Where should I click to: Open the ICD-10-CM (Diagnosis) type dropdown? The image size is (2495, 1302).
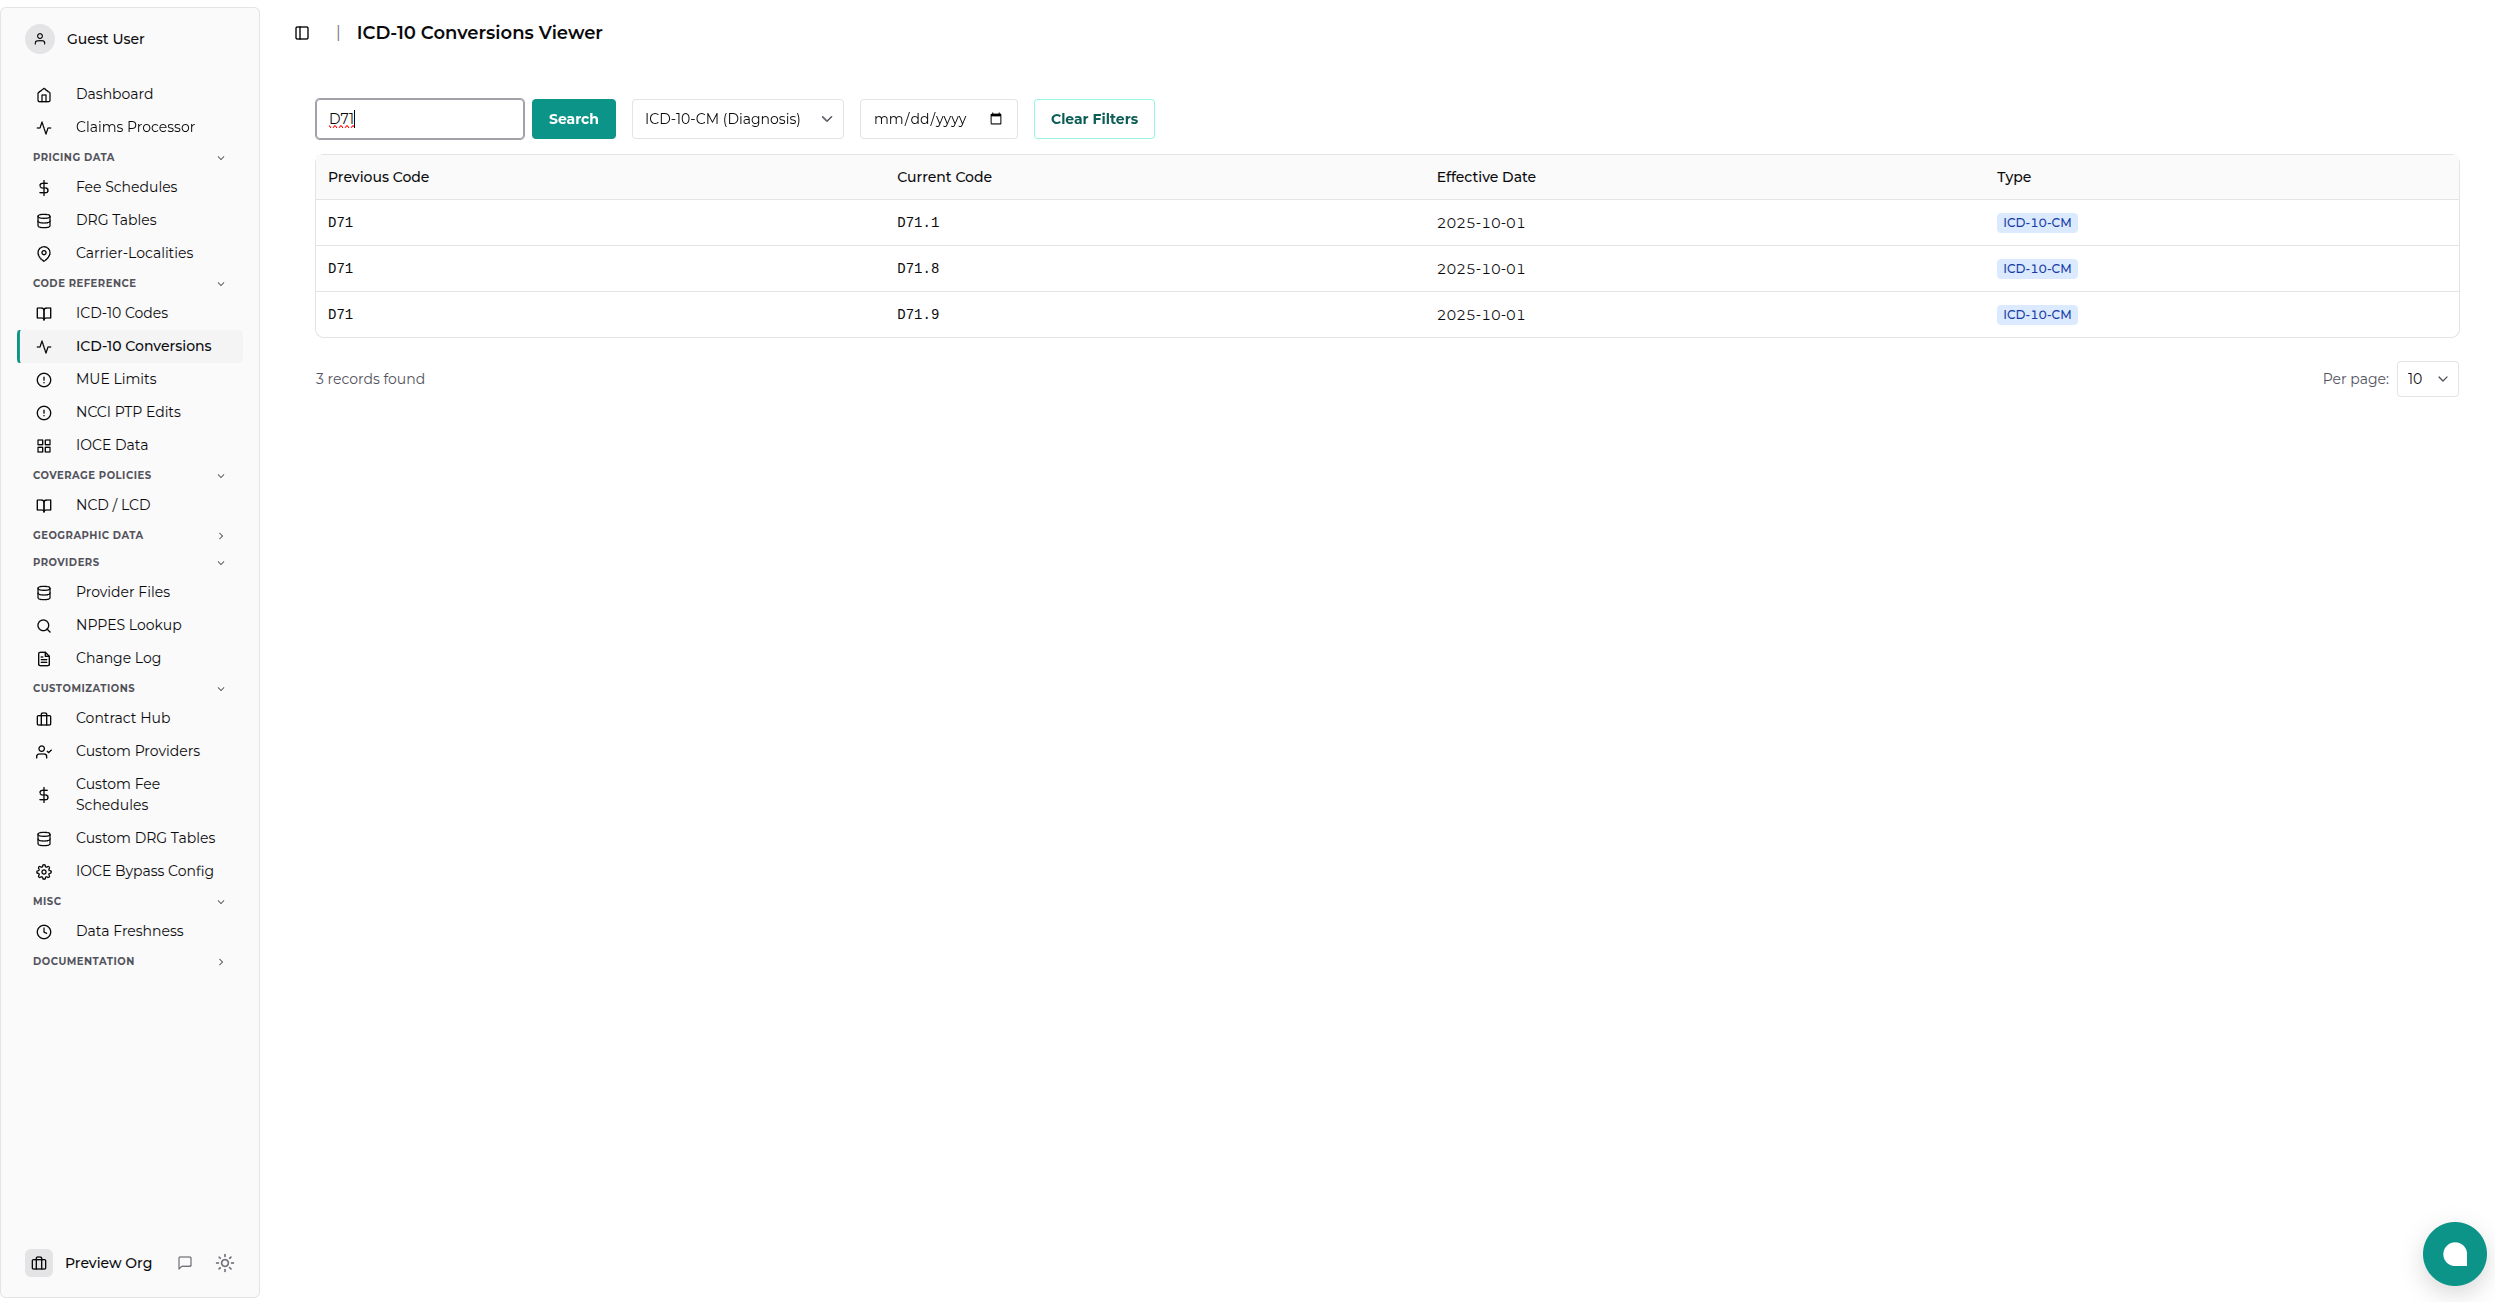click(x=738, y=119)
